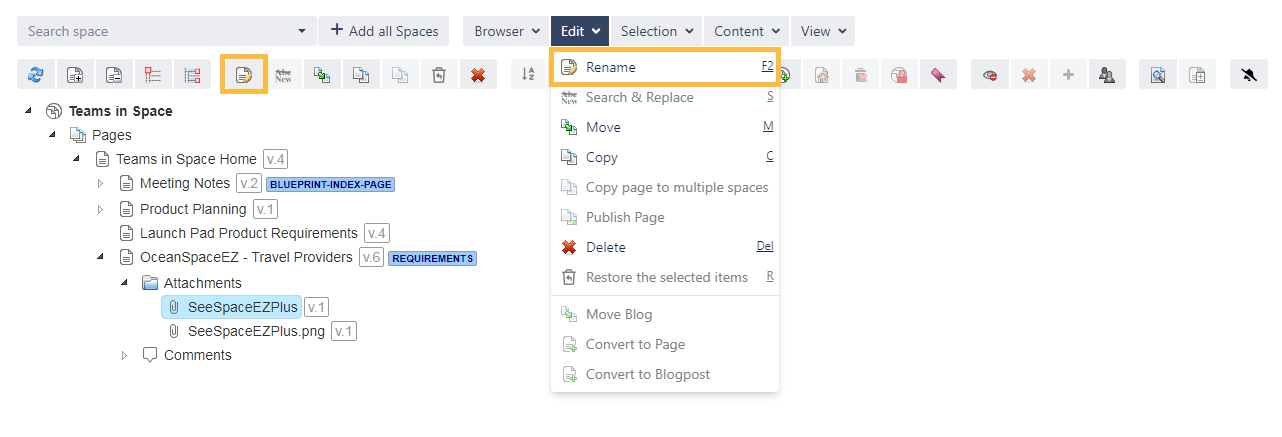Select Delete in the Edit menu
The image size is (1282, 437).
(605, 247)
